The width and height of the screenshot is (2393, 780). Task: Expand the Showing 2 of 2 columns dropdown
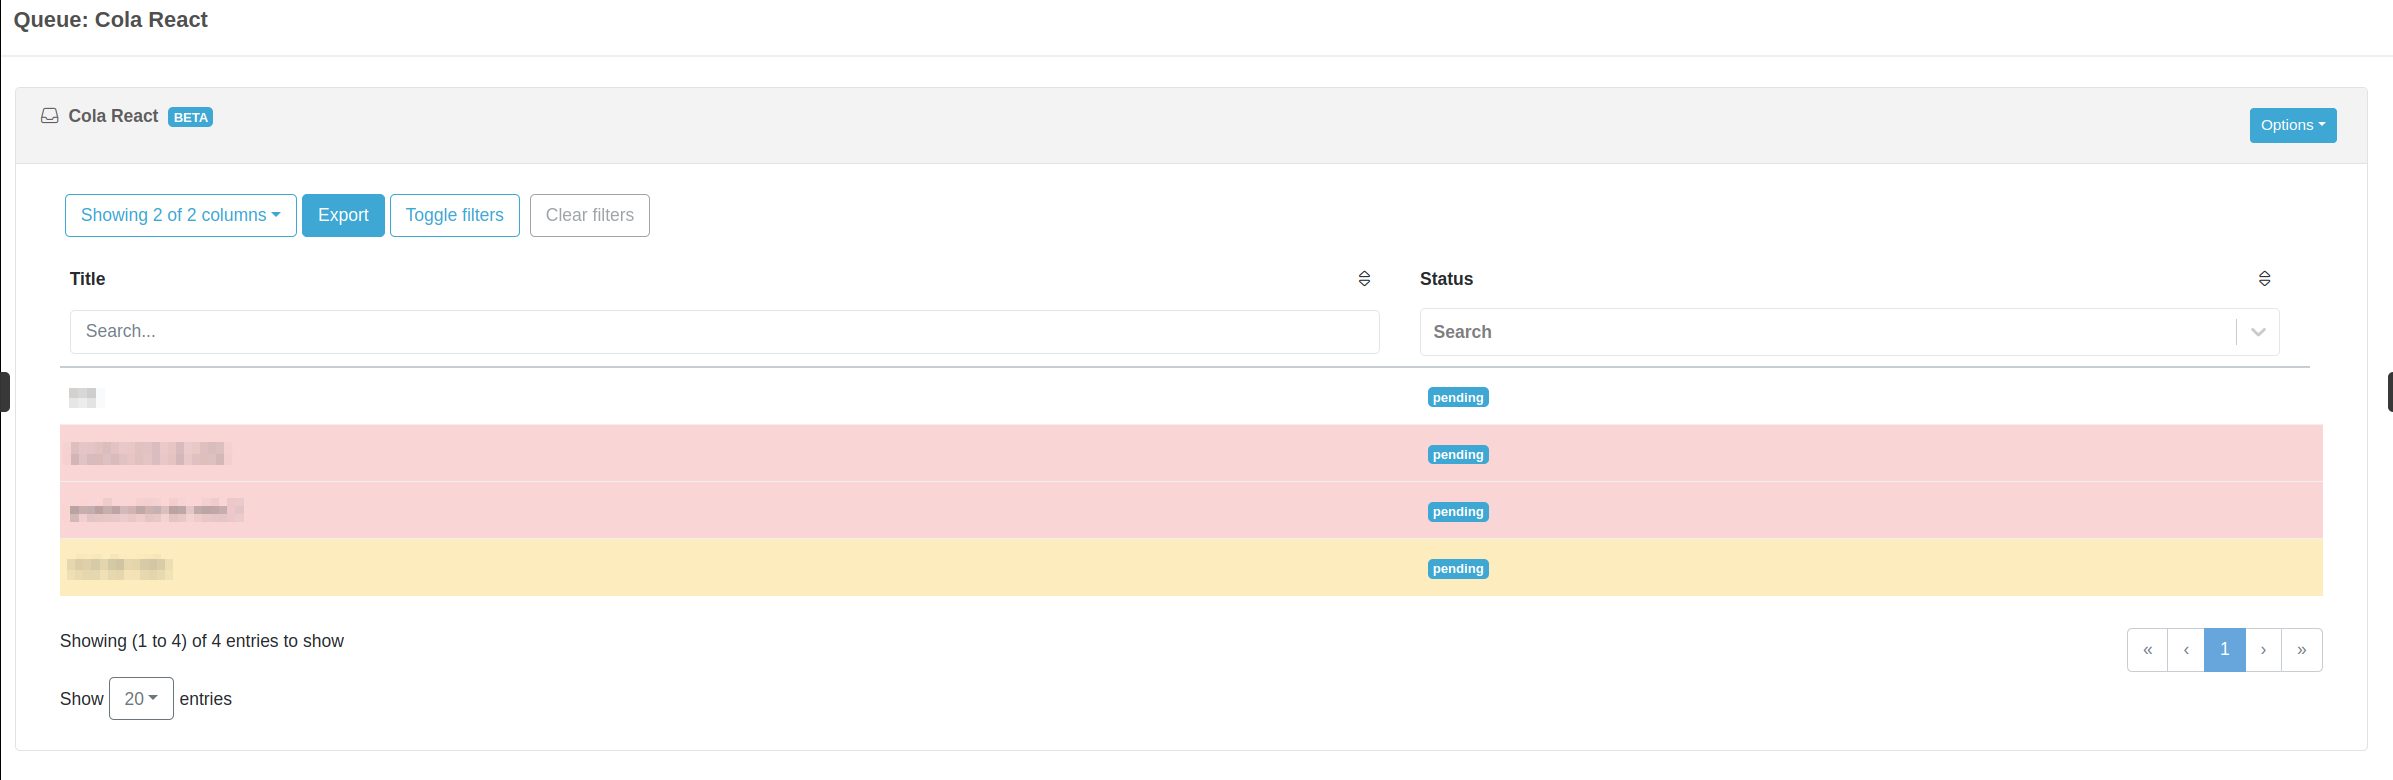pyautogui.click(x=180, y=215)
